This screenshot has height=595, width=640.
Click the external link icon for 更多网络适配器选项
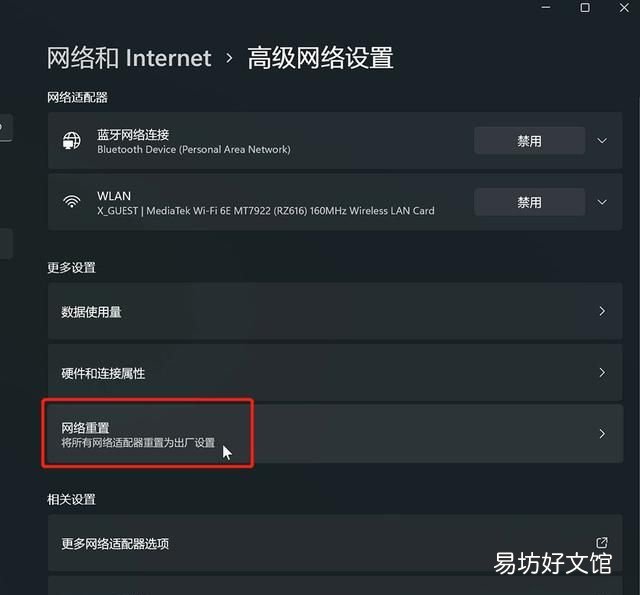602,543
